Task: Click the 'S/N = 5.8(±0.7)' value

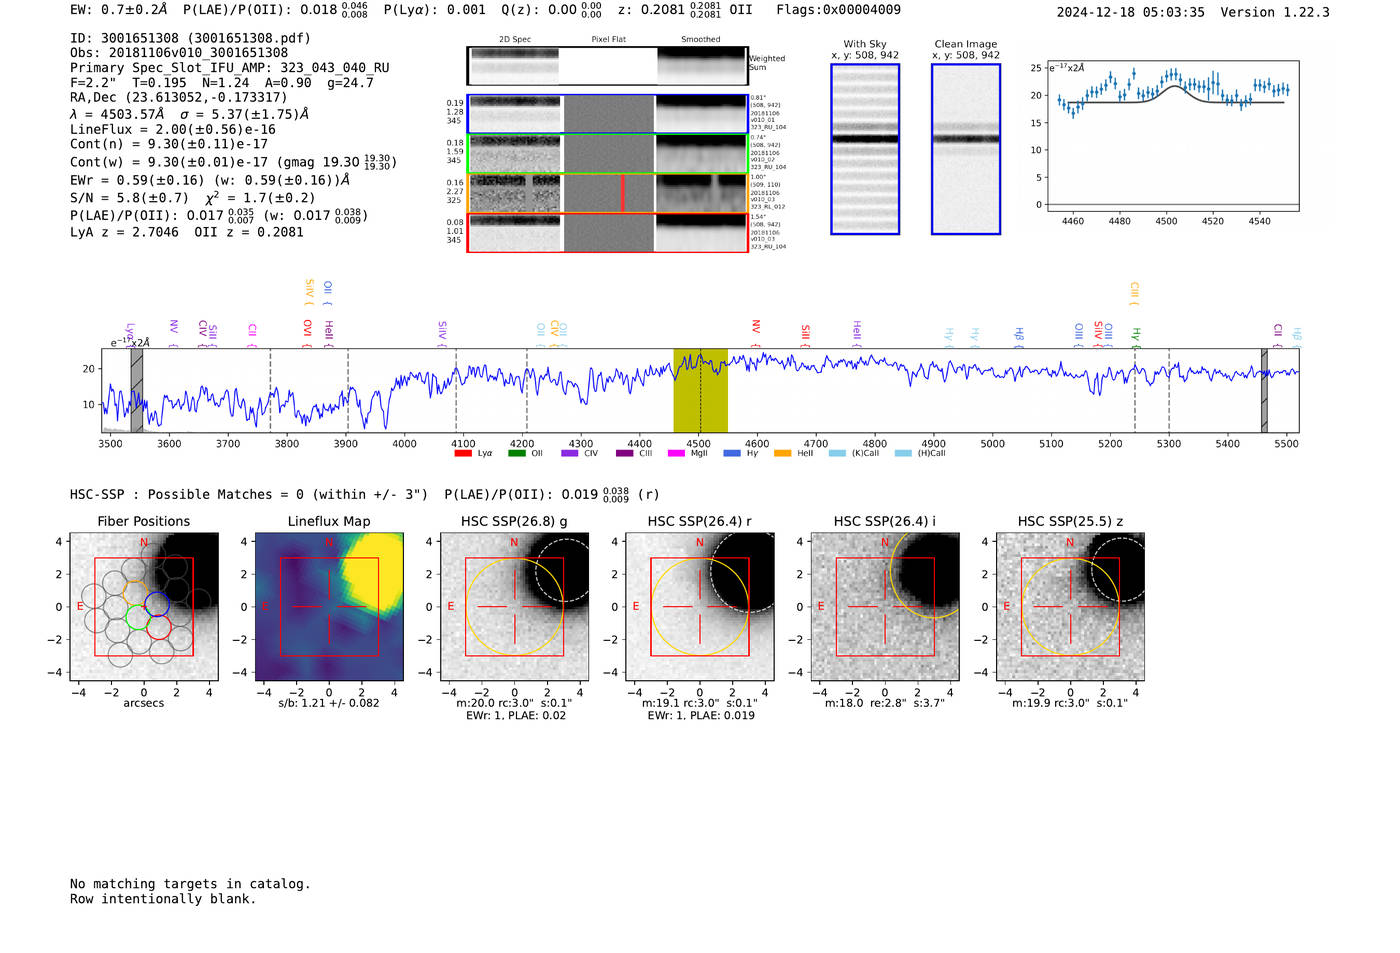Action: 129,198
